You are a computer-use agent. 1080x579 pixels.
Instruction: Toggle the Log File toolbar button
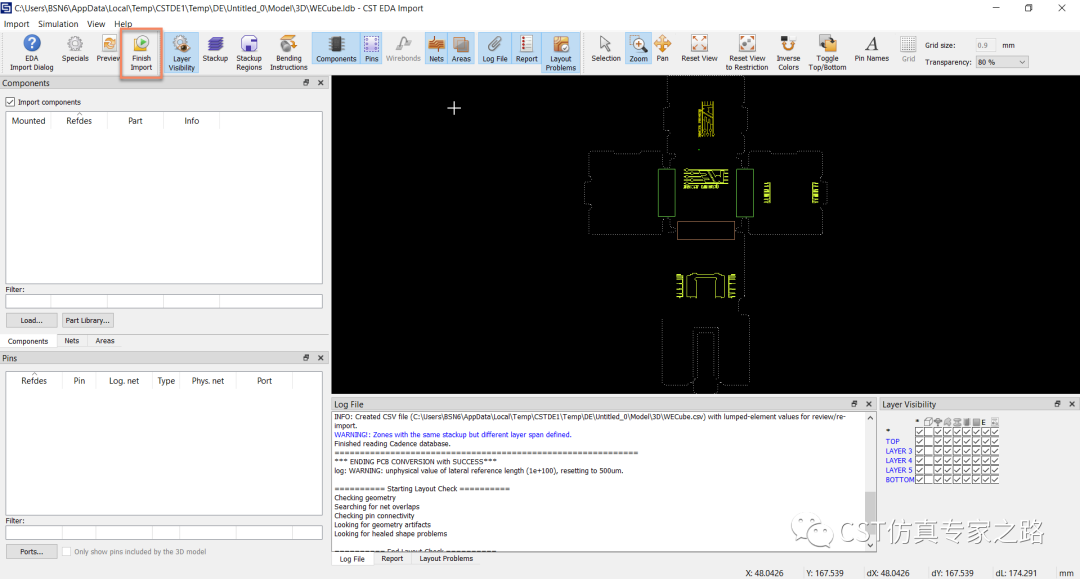tap(495, 50)
